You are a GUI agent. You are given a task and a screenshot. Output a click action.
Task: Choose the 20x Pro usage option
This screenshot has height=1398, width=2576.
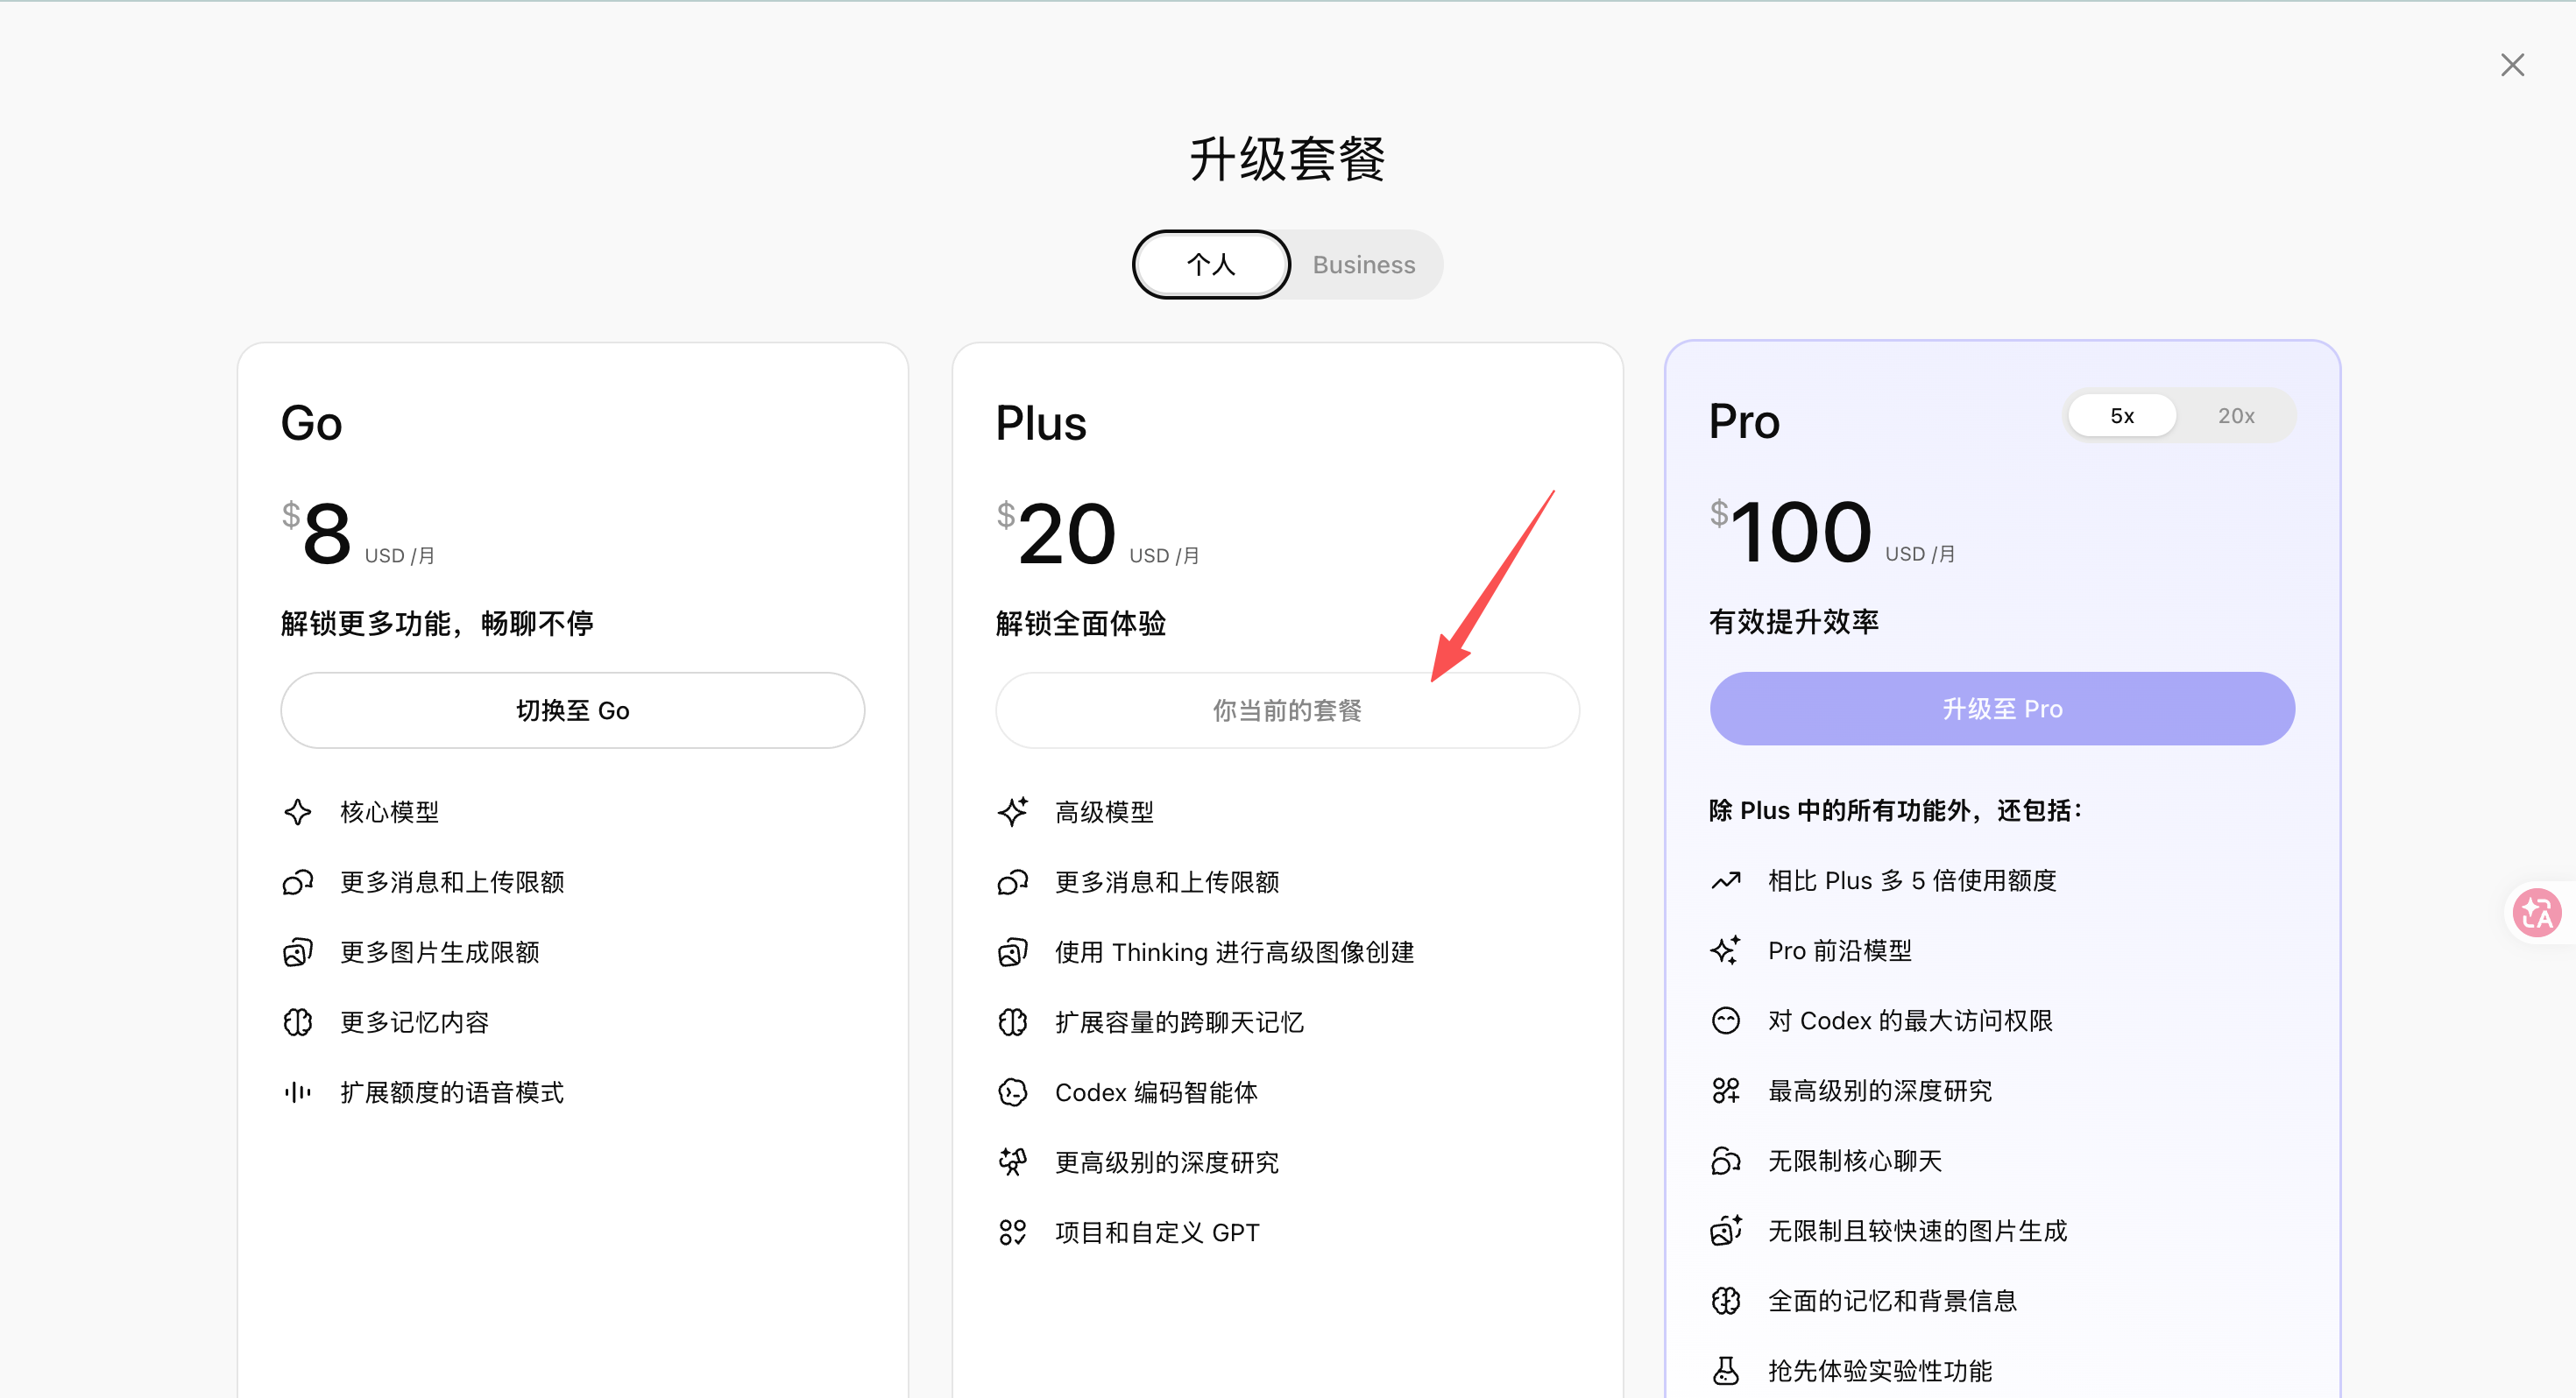(2236, 416)
